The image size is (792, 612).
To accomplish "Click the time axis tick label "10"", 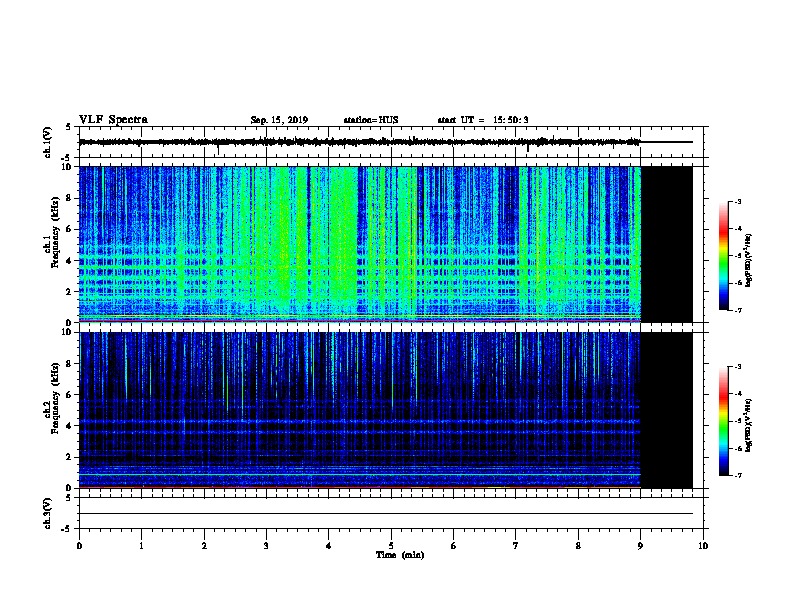I will click(x=703, y=546).
